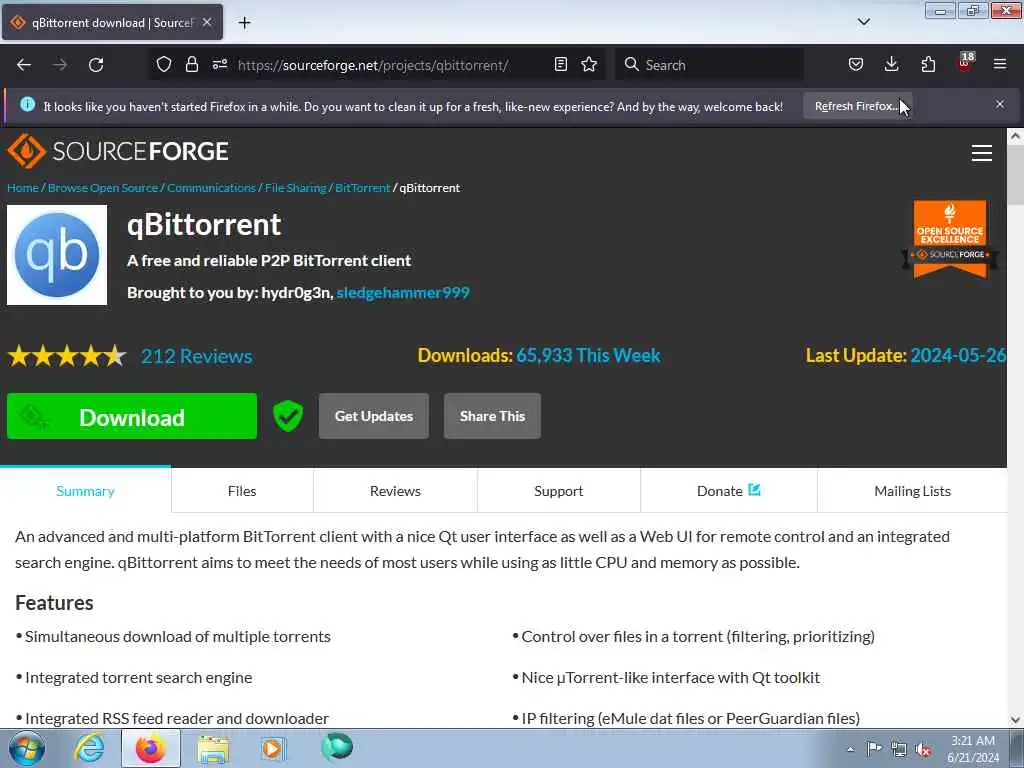The height and width of the screenshot is (768, 1024).
Task: Open the Firefox application menu icon
Action: coord(1000,64)
